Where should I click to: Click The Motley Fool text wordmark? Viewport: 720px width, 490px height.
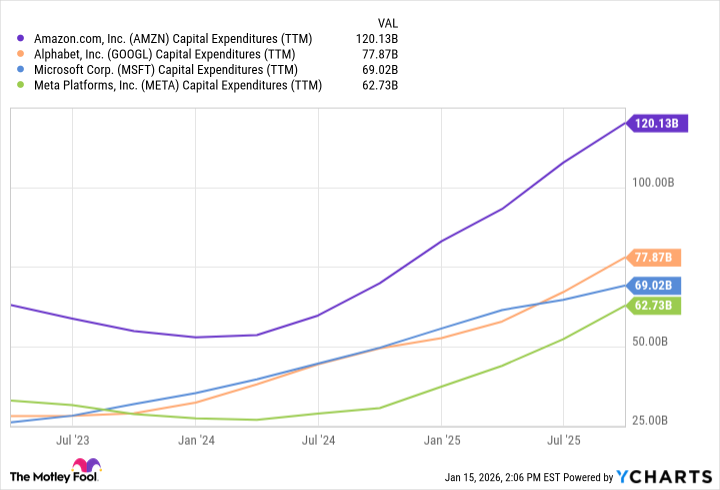(39, 475)
